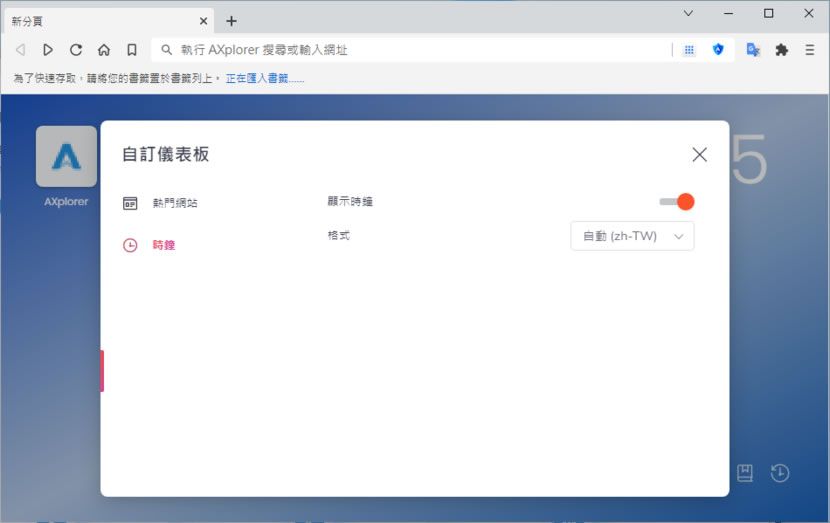This screenshot has width=830, height=523.
Task: Close the 自訂儀表板 dialog
Action: [x=699, y=155]
